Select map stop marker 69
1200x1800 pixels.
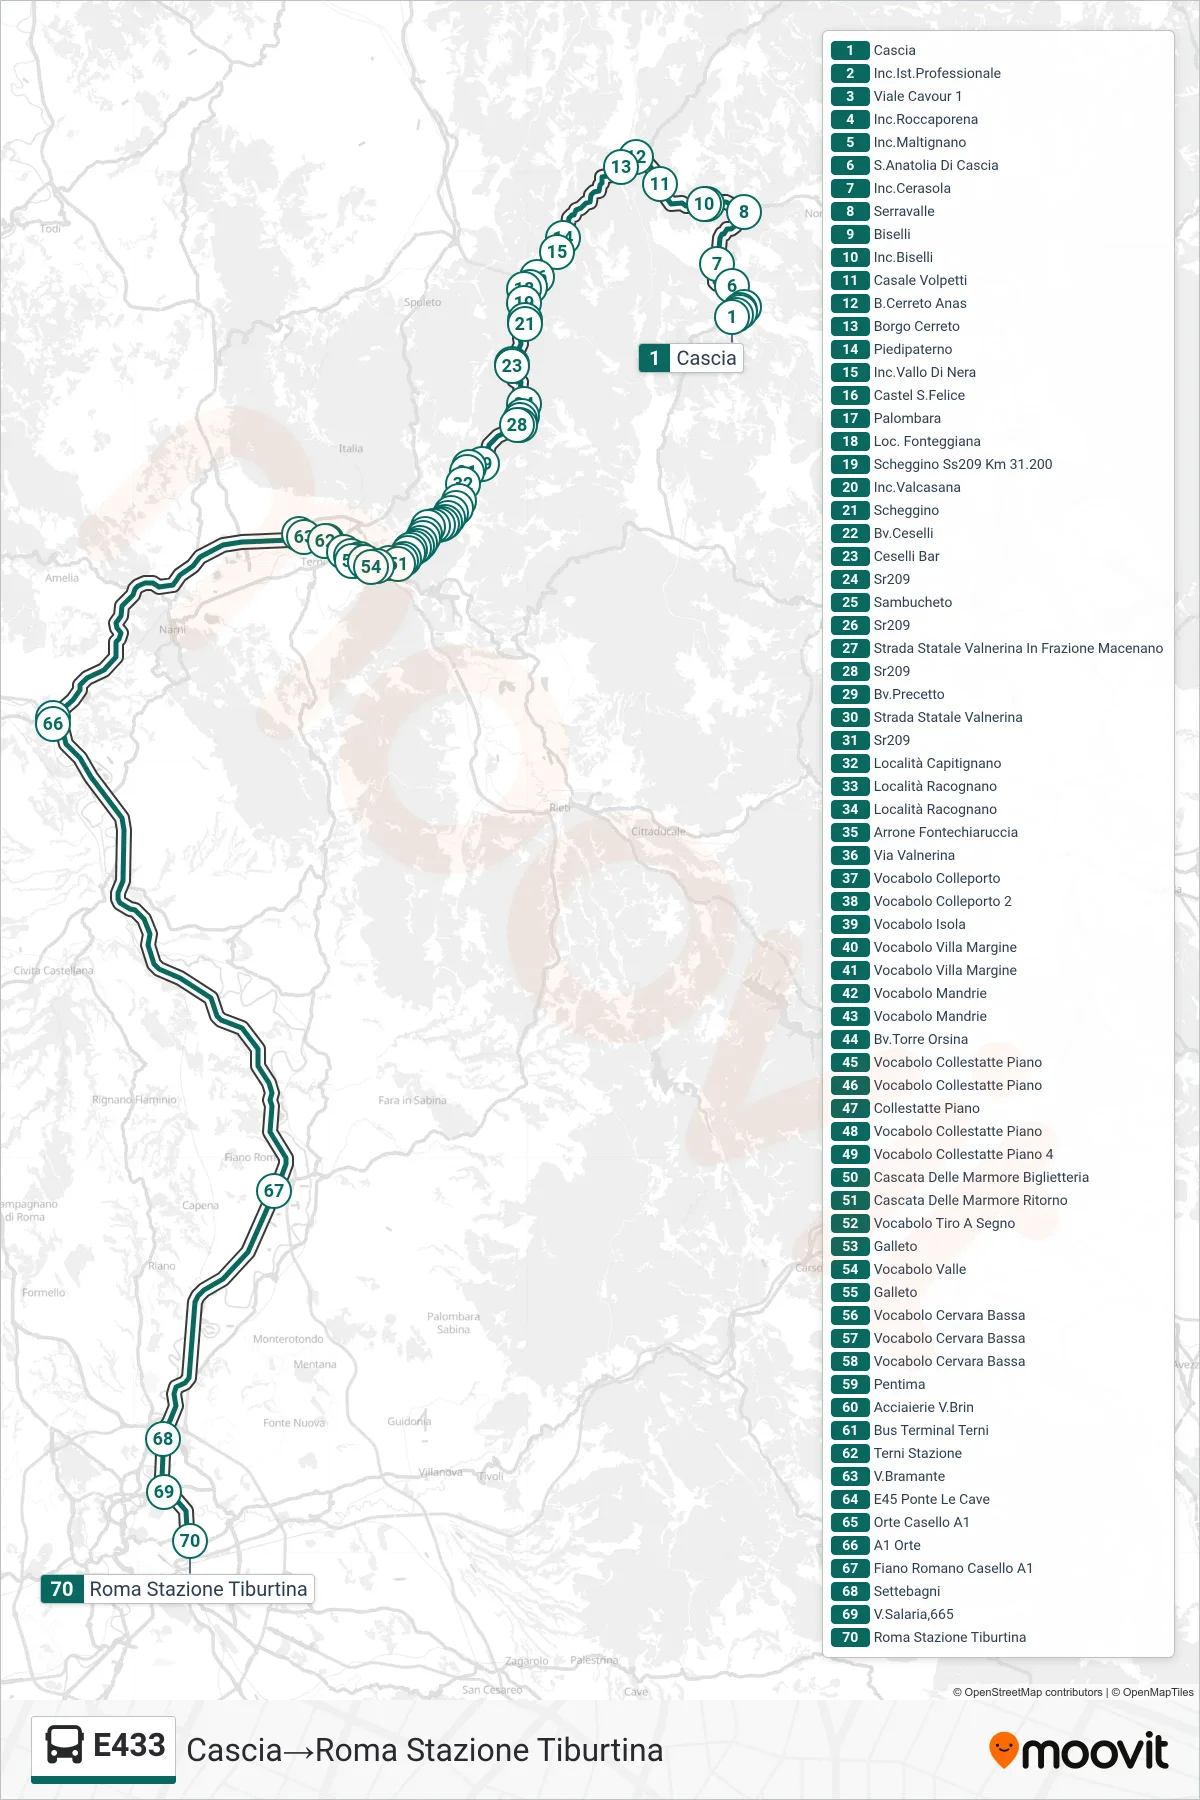tap(164, 1491)
